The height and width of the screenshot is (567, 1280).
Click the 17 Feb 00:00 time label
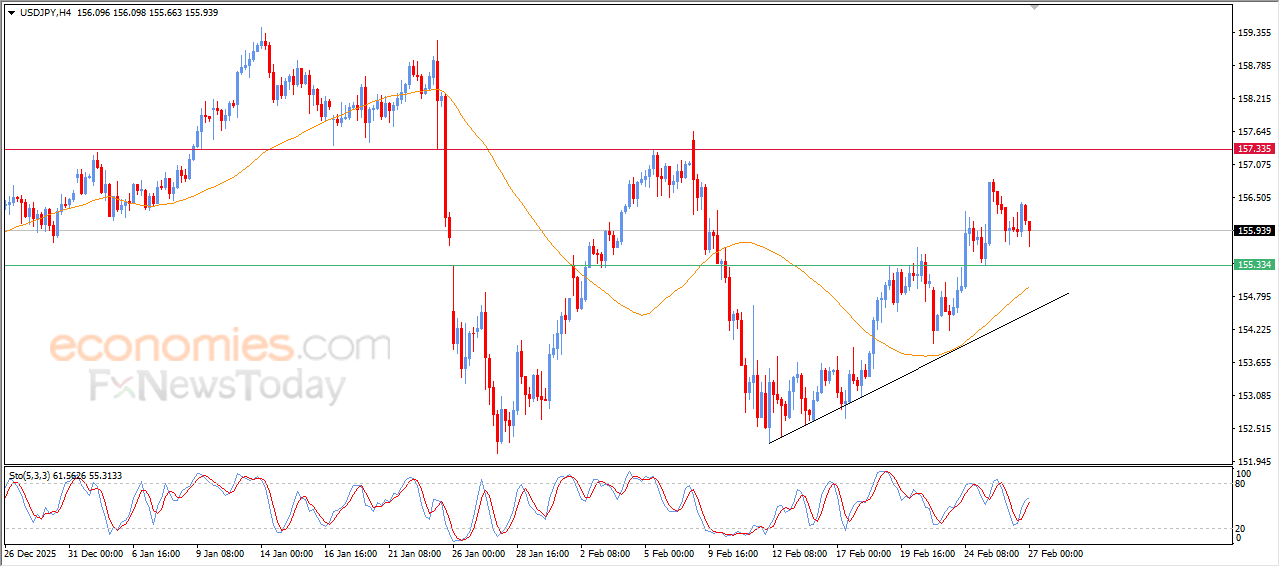863,553
